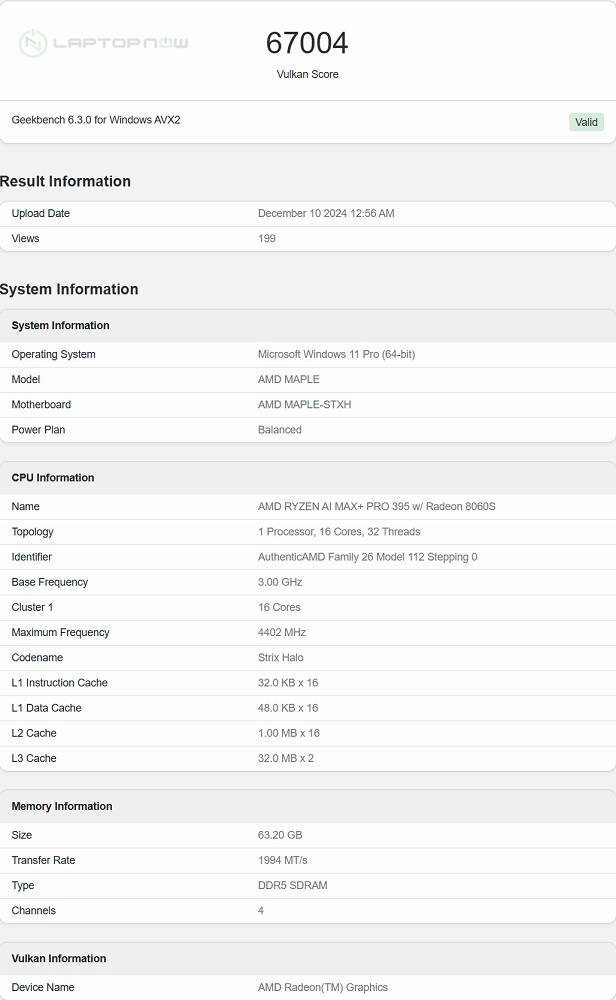Select the Geekbench 6.3.0 for Windows AVX2 text

click(x=96, y=120)
